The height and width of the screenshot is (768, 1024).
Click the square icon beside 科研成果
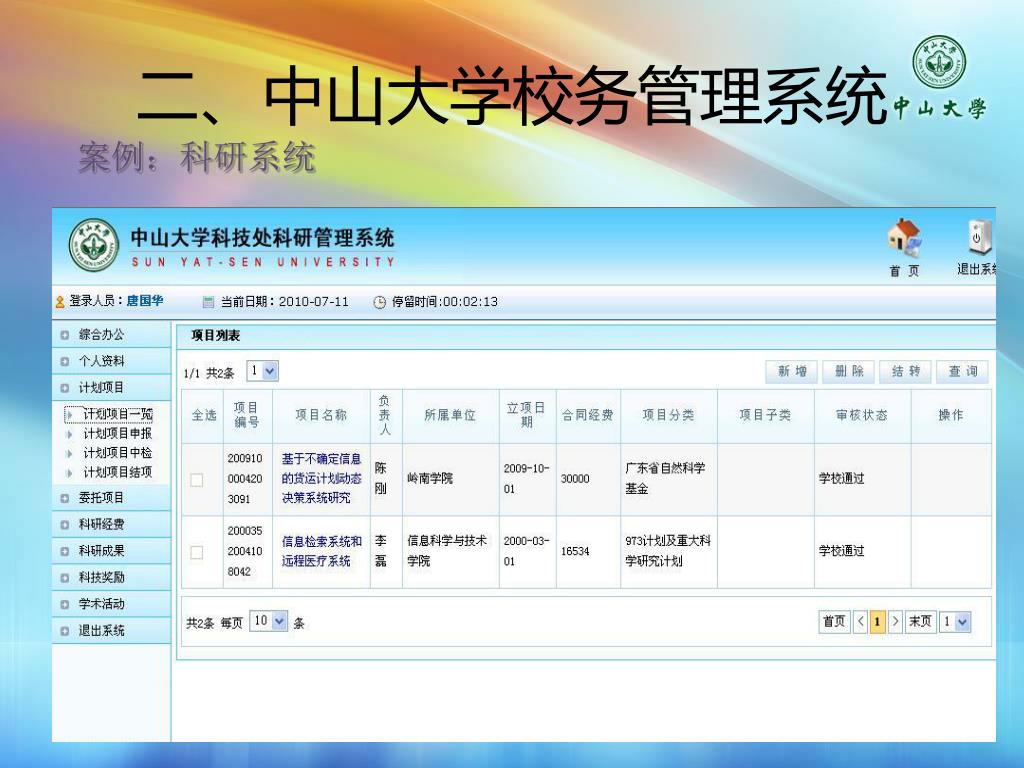click(65, 551)
